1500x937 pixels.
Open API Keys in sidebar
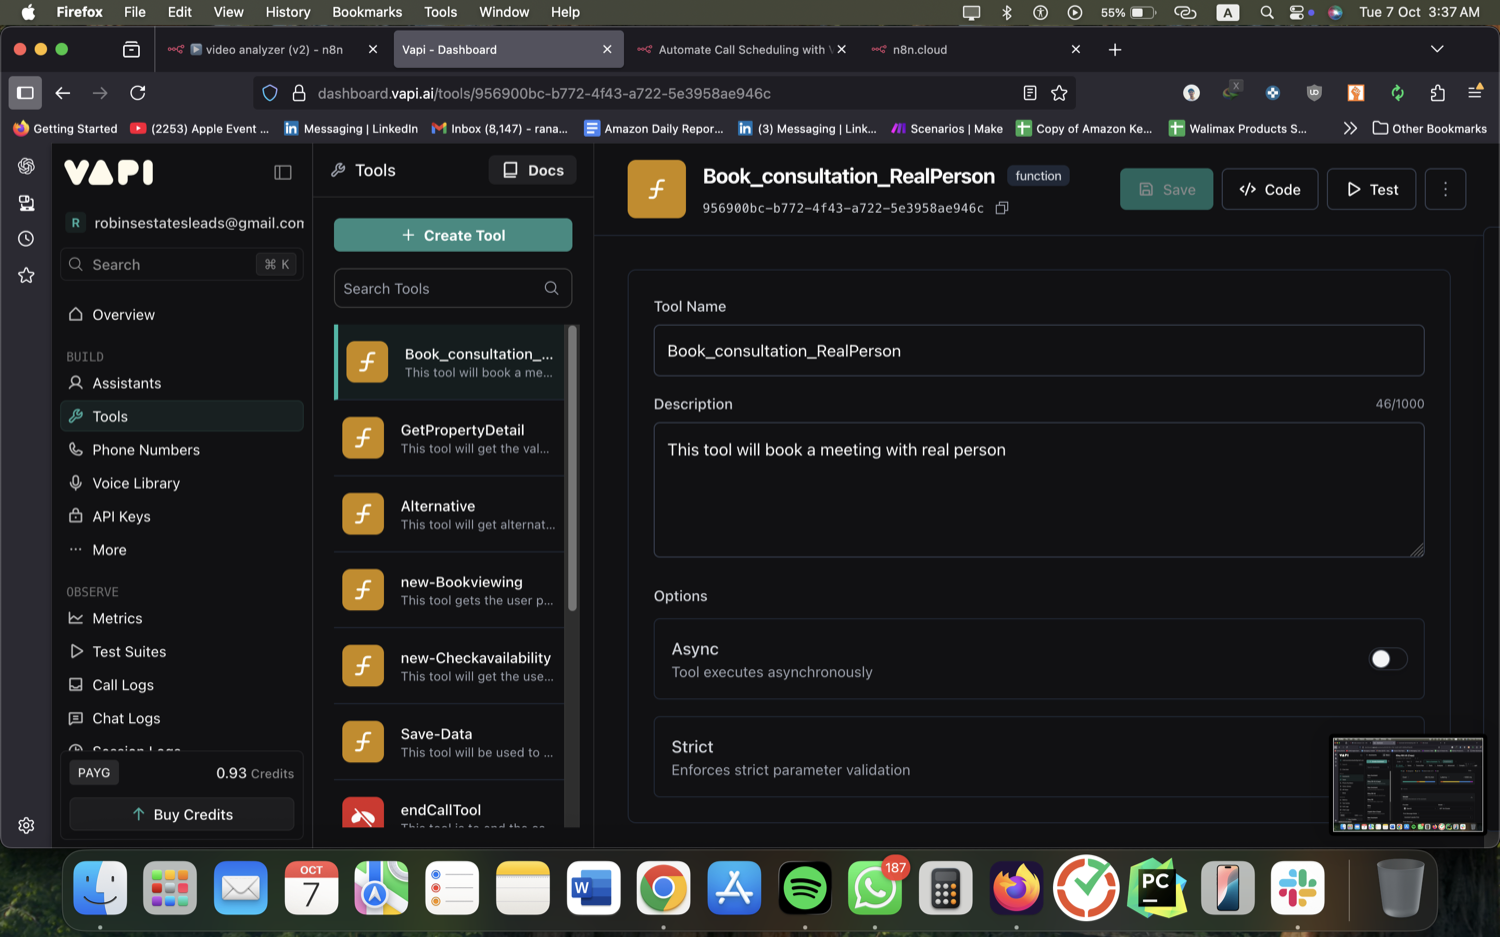[x=182, y=516]
